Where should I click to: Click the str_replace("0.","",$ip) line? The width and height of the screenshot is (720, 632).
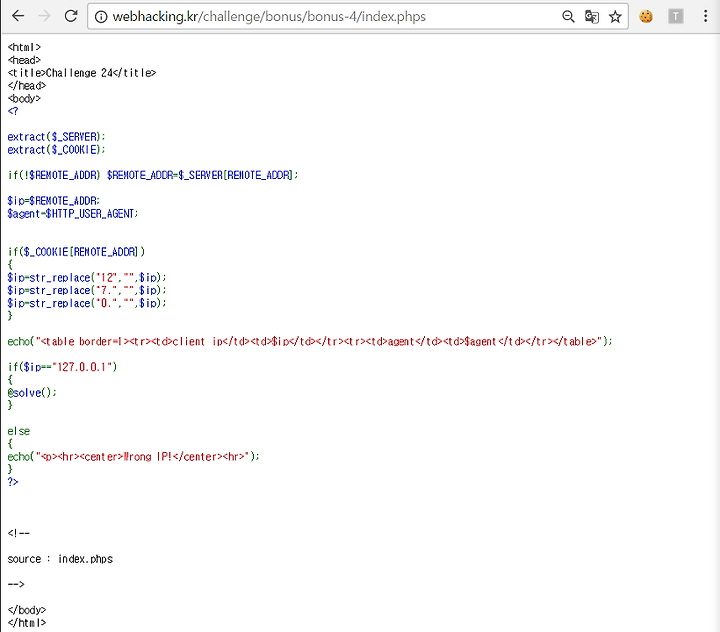tap(87, 304)
